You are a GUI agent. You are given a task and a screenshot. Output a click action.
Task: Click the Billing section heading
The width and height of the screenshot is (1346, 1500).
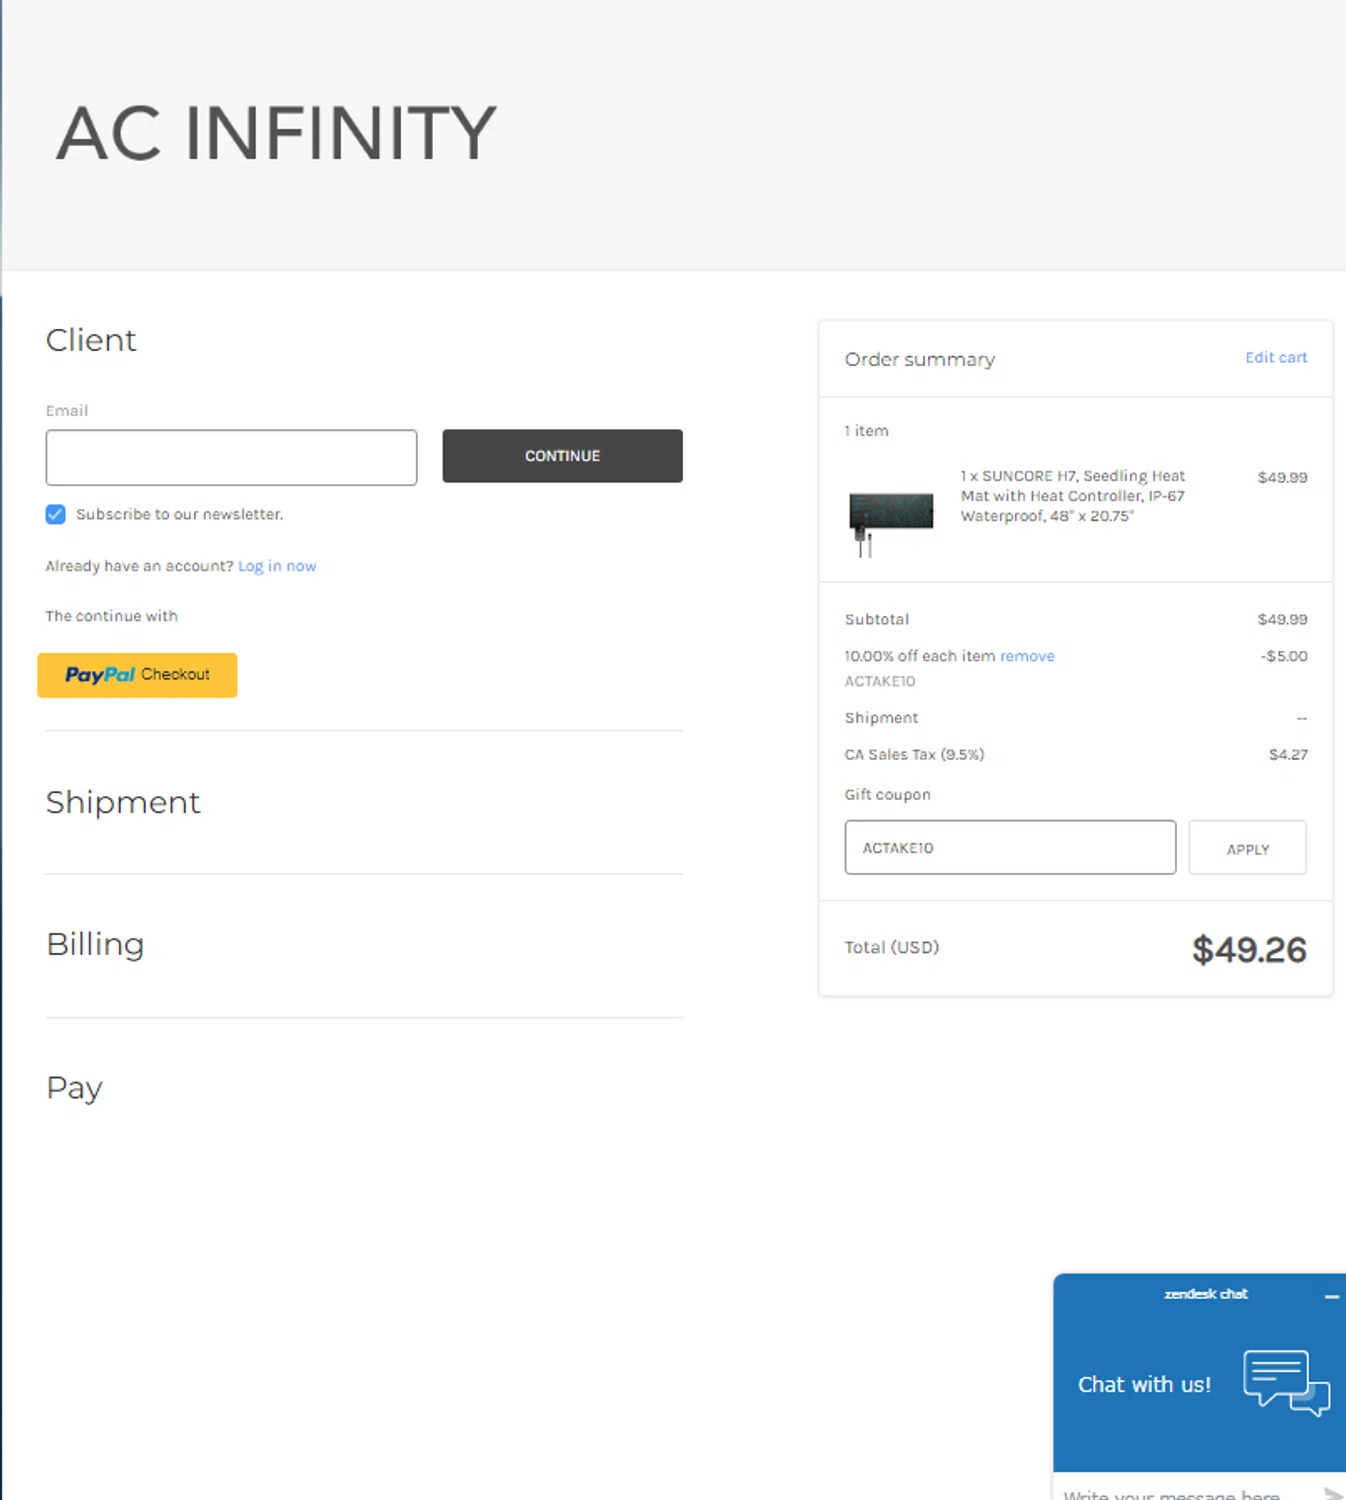(x=95, y=944)
